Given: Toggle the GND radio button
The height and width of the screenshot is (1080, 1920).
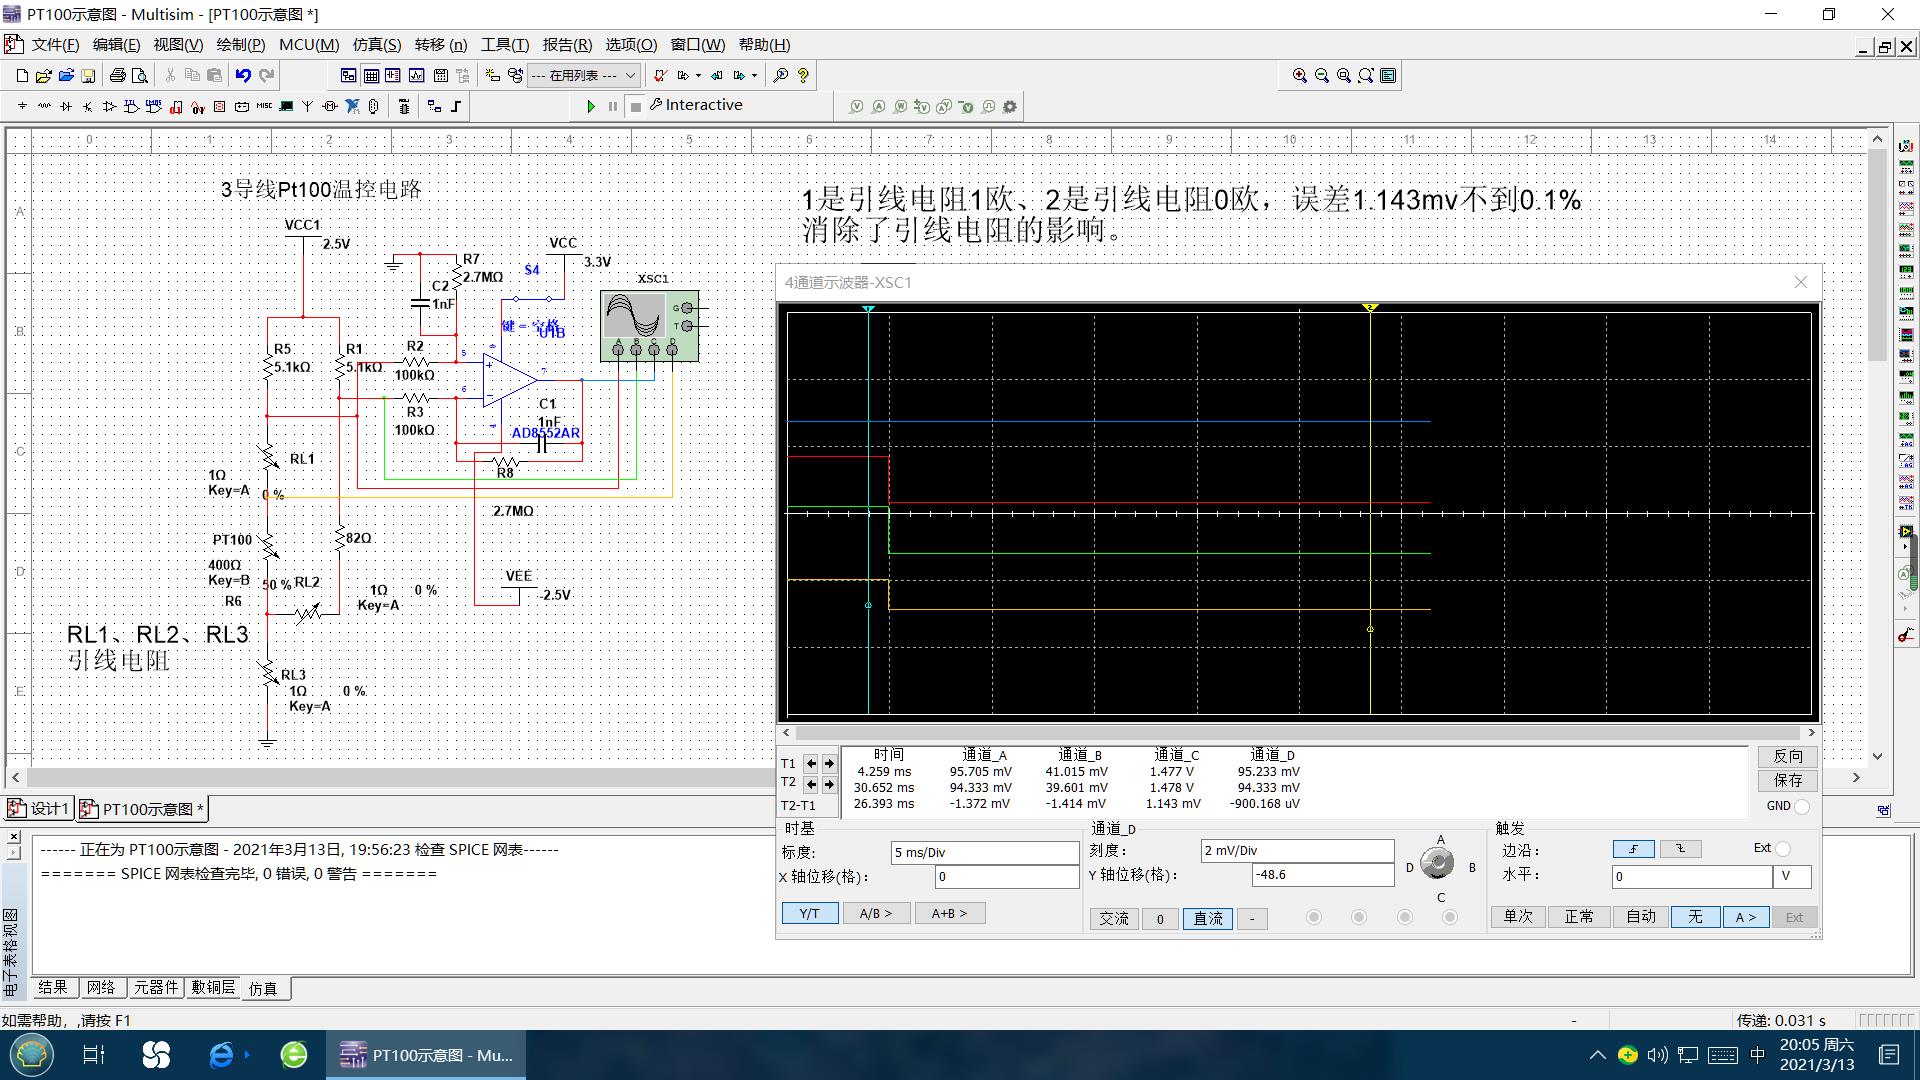Looking at the screenshot, I should click(x=1802, y=806).
